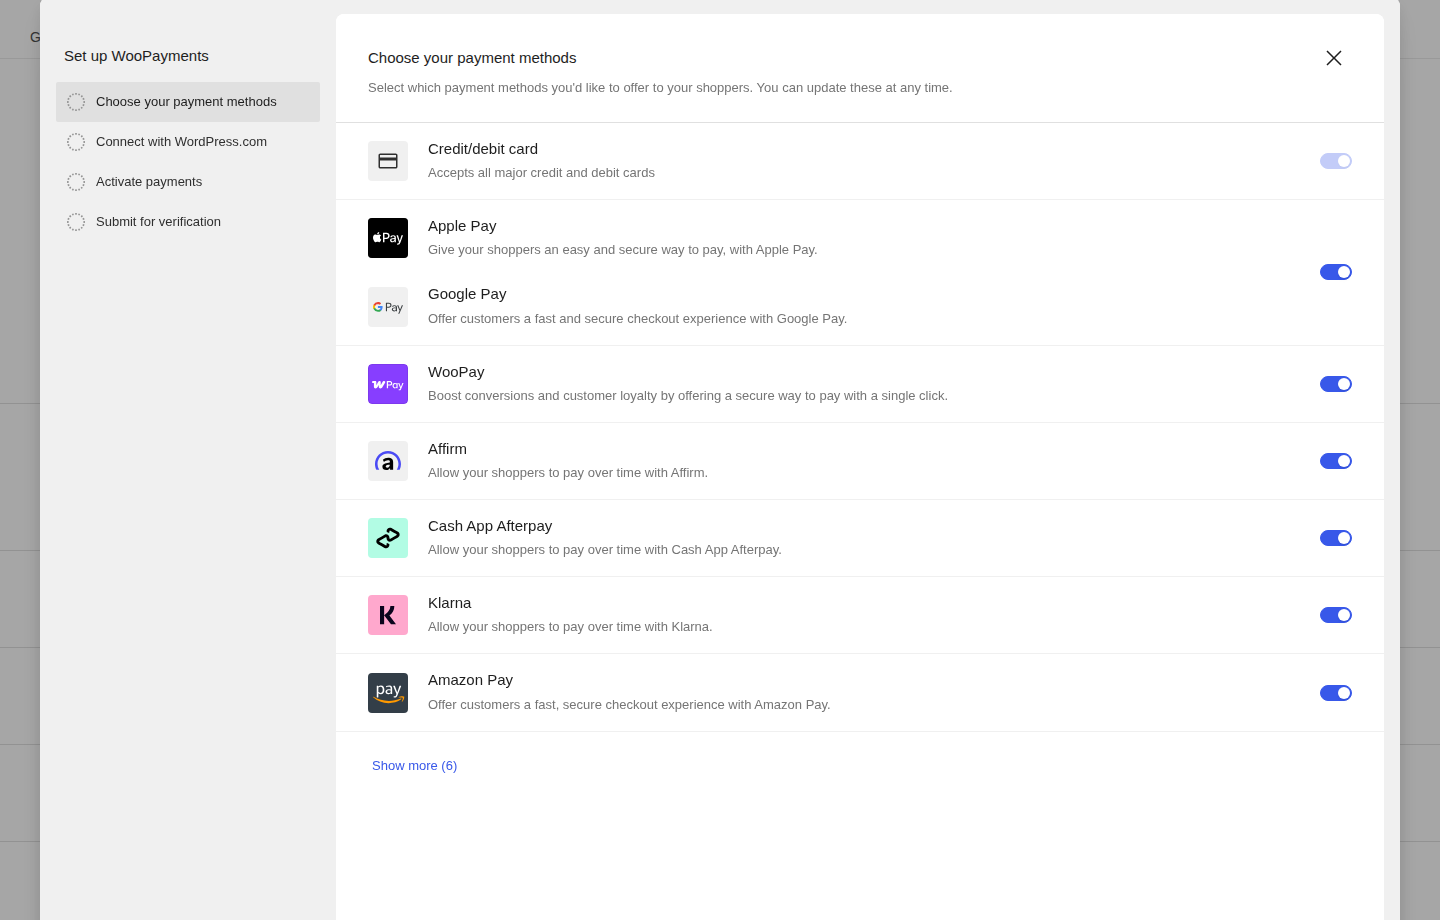Click 'Select which payment methods' subtitle text
The width and height of the screenshot is (1440, 920).
click(x=660, y=88)
